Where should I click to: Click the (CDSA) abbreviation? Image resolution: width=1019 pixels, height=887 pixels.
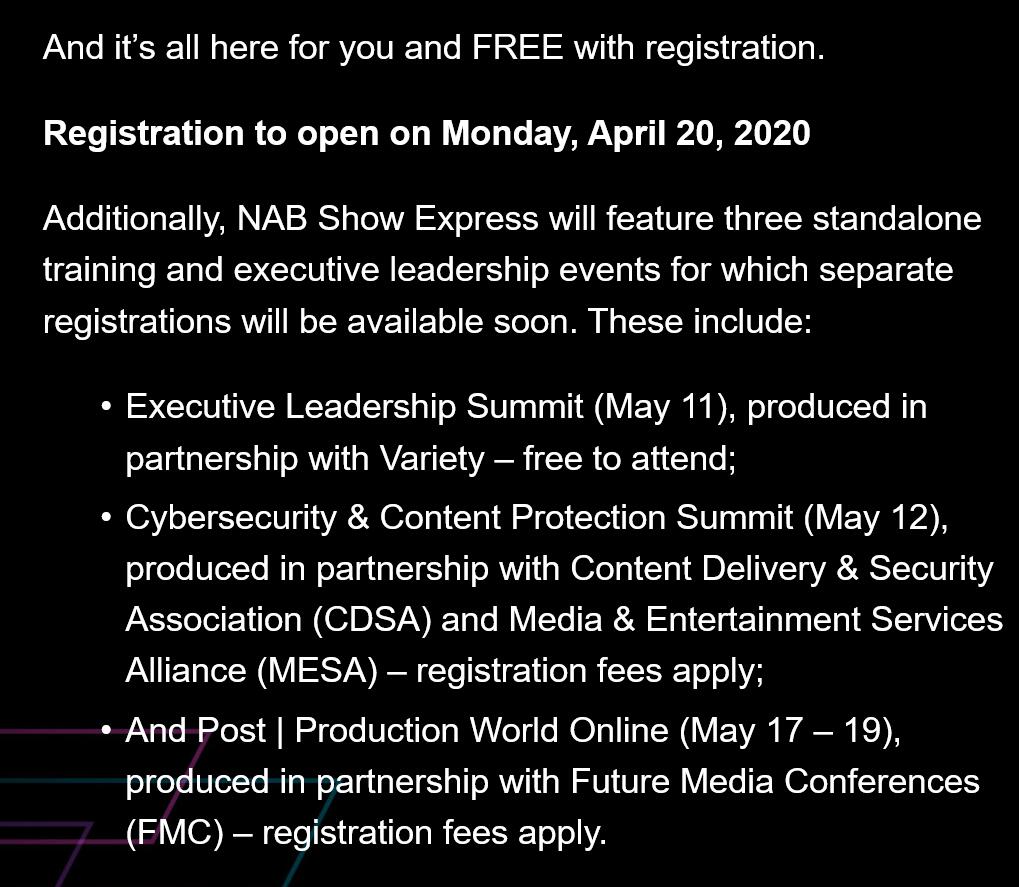[x=372, y=620]
